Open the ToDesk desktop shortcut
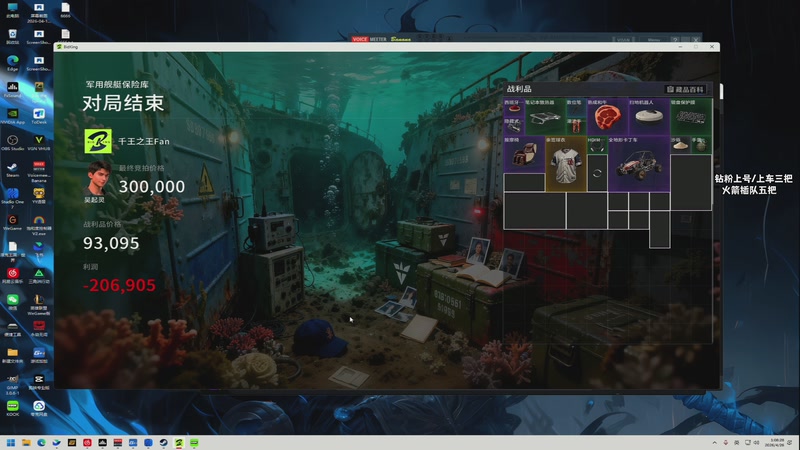This screenshot has height=450, width=800. tap(39, 116)
